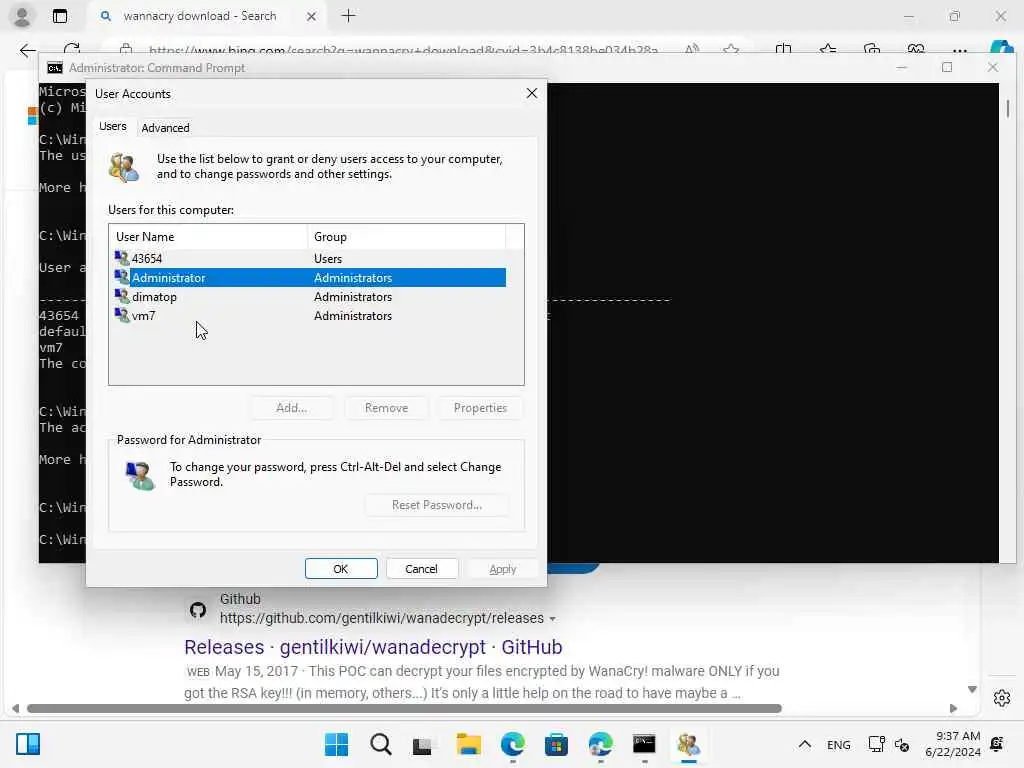
Task: Open Edge profile icon
Action: pyautogui.click(x=22, y=16)
